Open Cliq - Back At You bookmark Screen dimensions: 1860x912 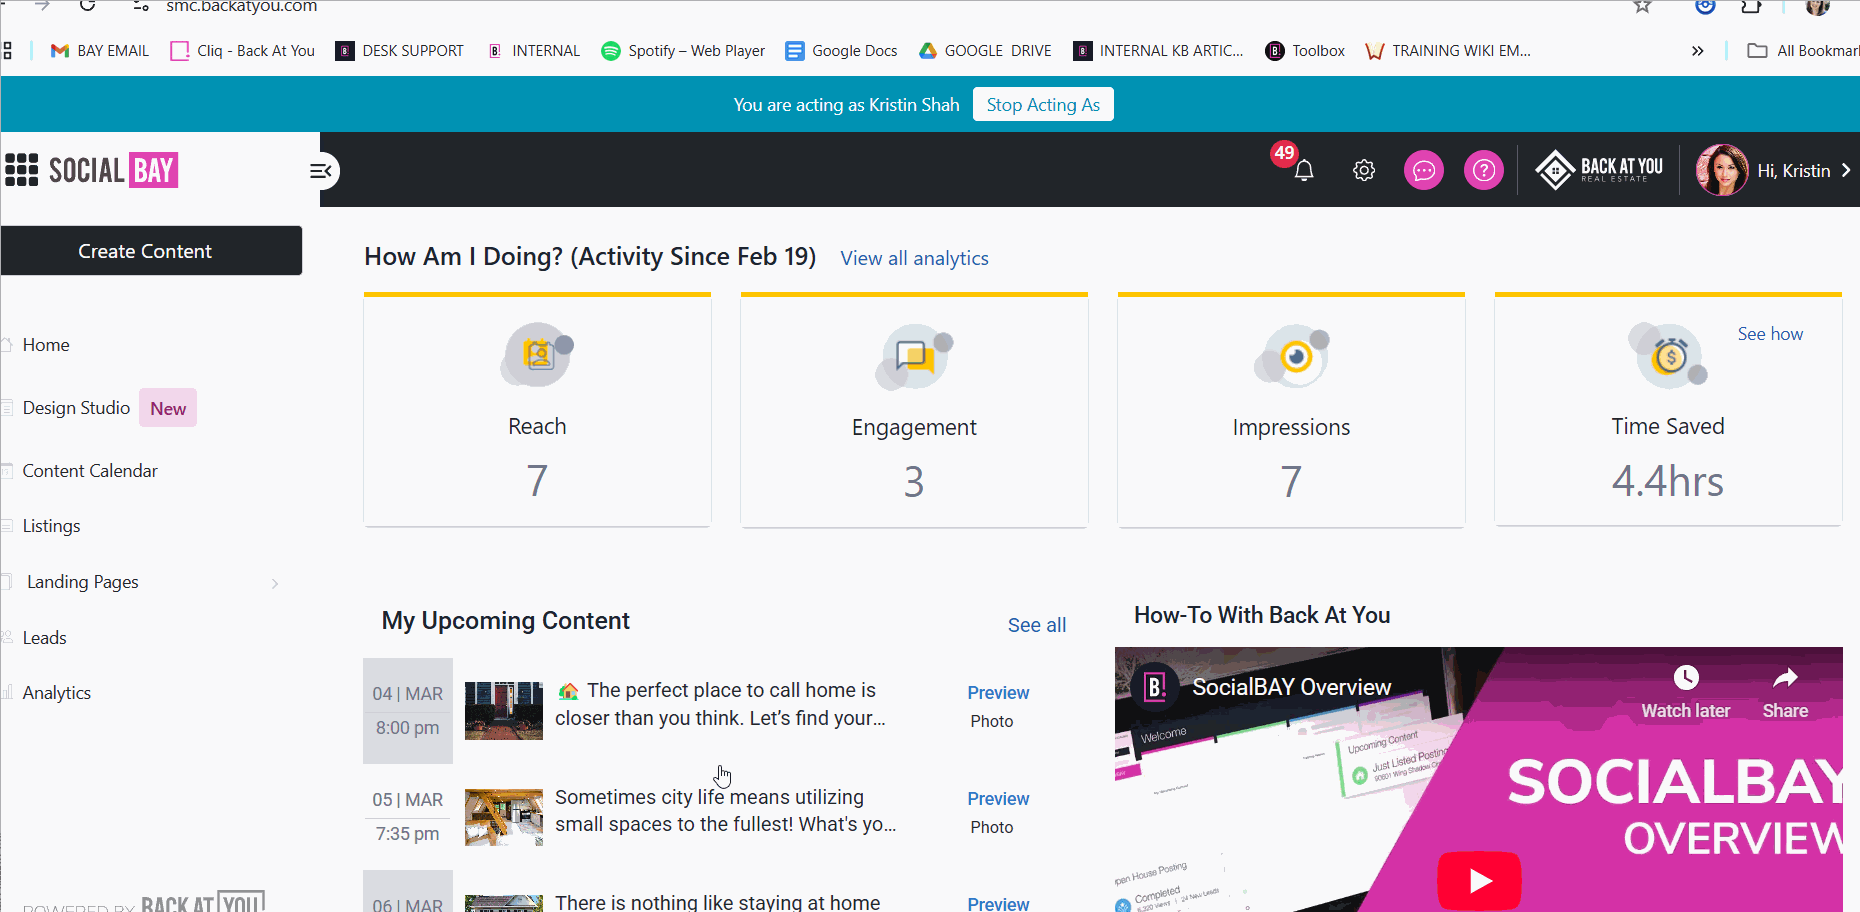click(243, 51)
